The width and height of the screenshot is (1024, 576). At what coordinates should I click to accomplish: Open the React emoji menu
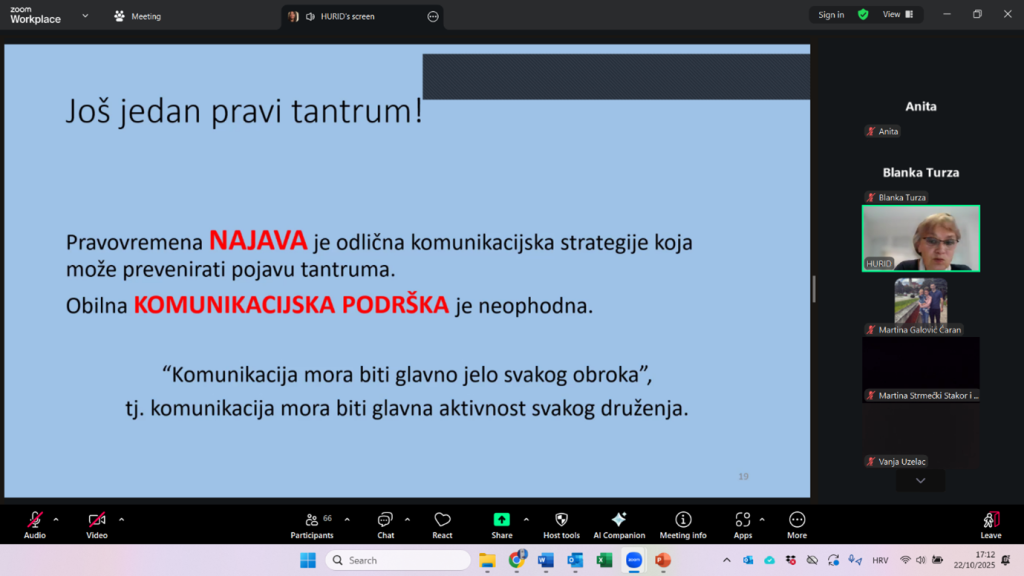point(442,524)
